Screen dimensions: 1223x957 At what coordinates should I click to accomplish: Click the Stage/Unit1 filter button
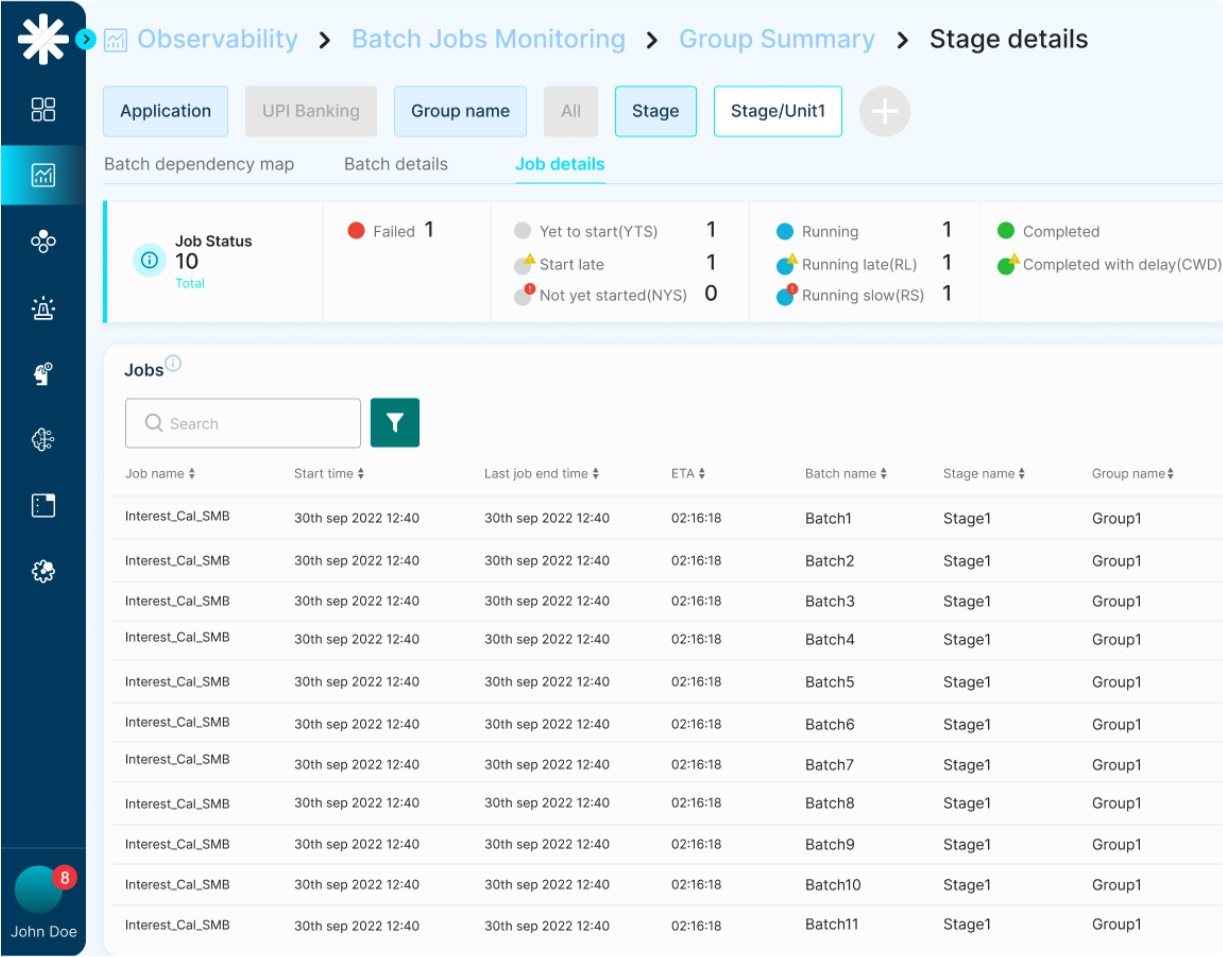(x=777, y=111)
